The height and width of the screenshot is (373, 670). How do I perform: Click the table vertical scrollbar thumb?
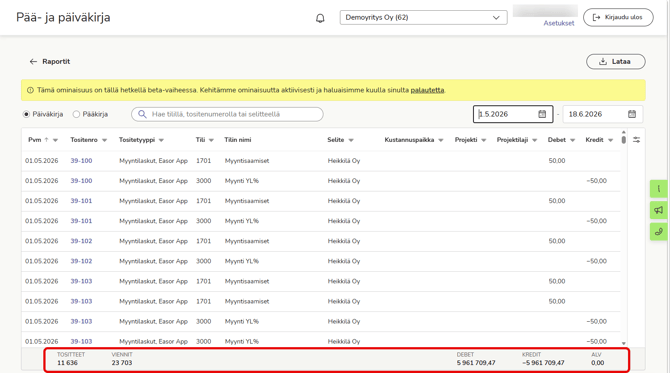(x=623, y=140)
